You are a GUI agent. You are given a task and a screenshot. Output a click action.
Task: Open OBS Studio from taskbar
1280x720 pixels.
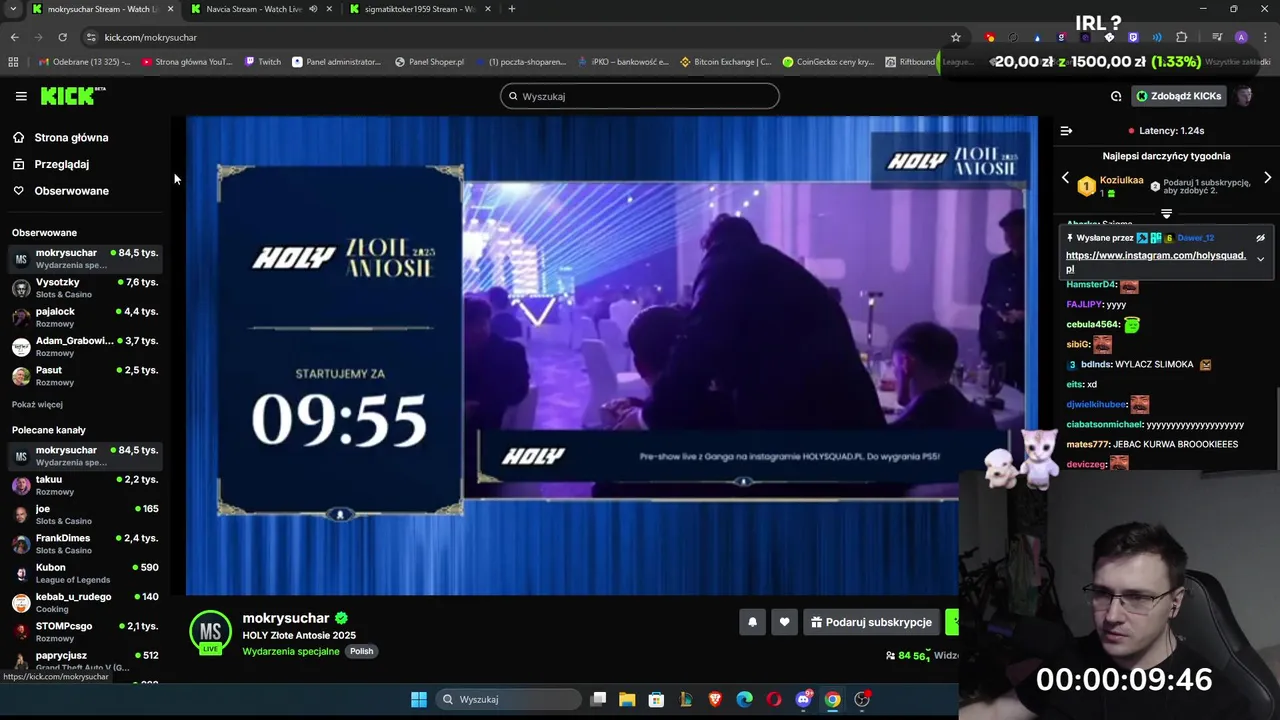click(x=862, y=699)
